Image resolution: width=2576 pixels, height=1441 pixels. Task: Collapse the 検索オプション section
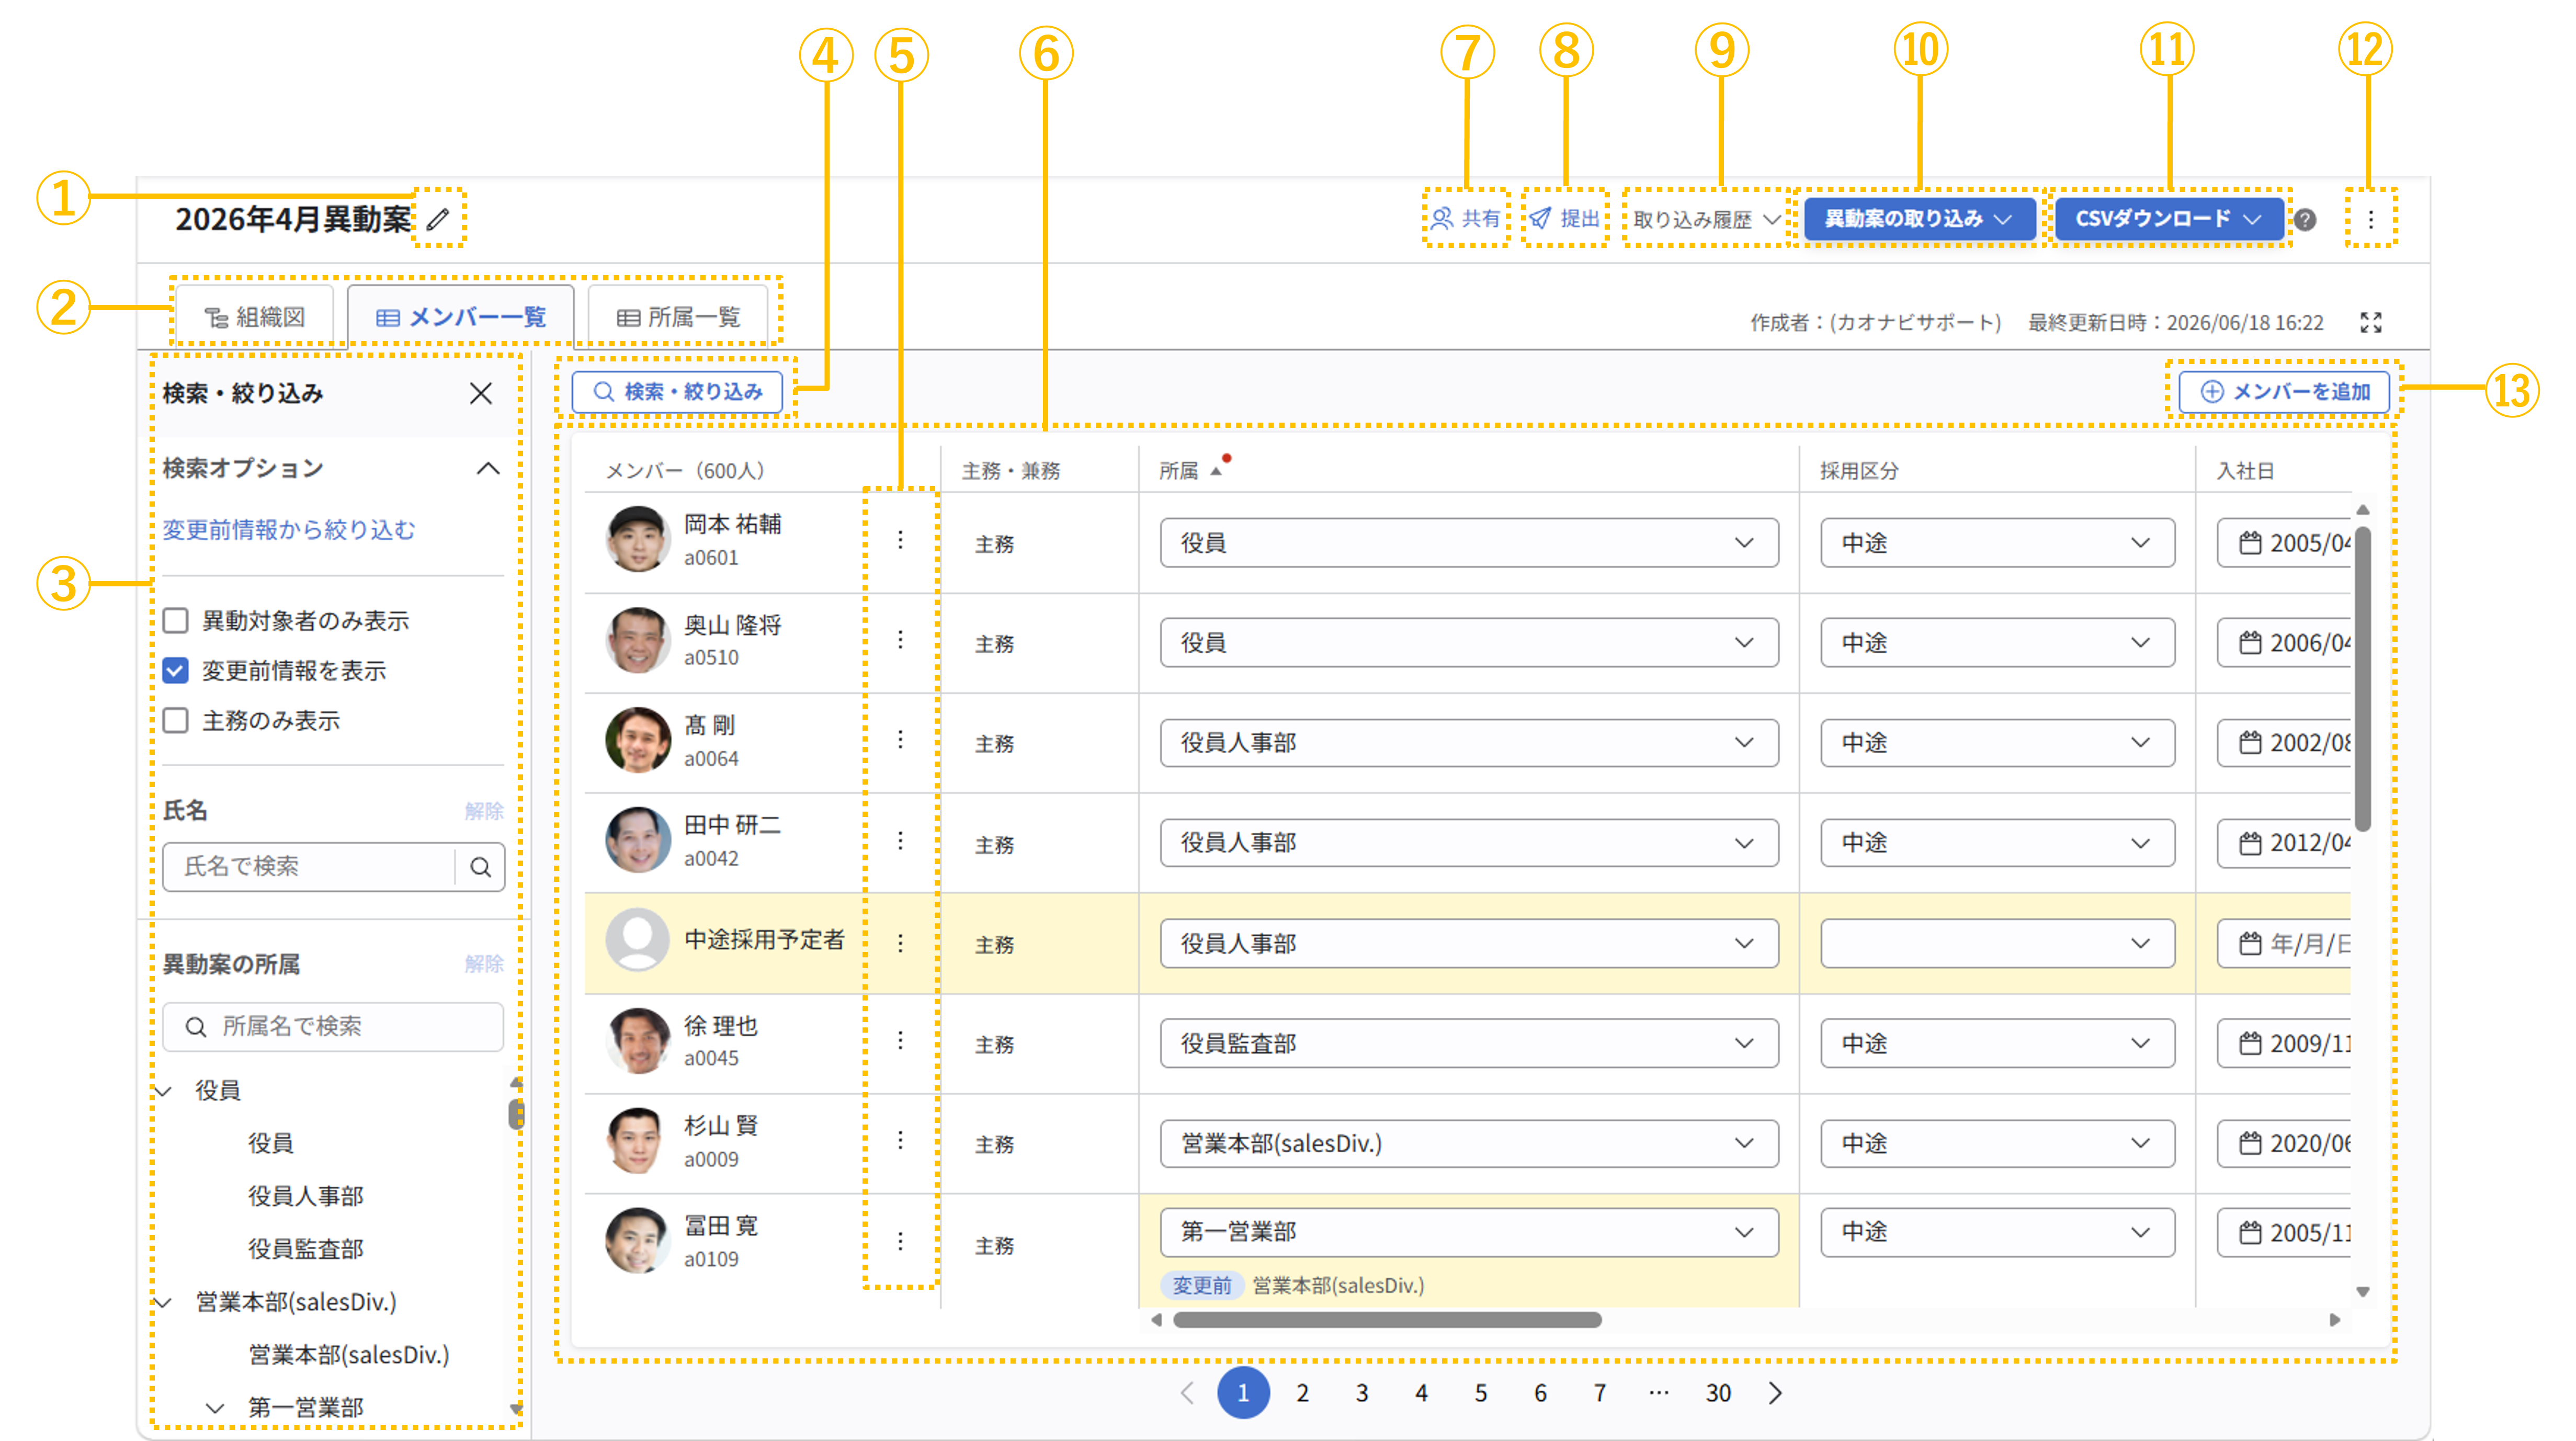point(488,468)
